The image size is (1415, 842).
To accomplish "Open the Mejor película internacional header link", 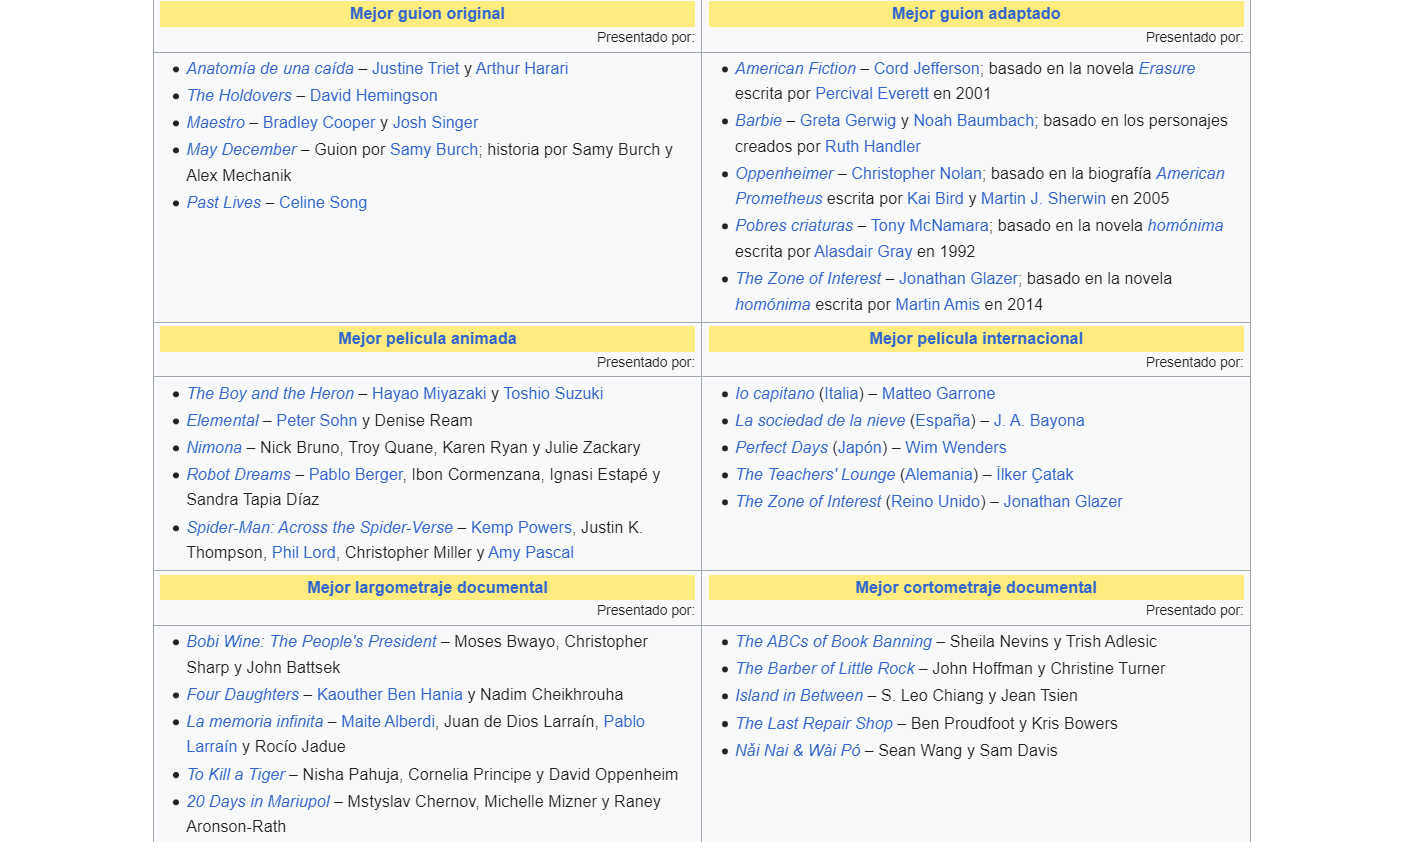I will [x=976, y=339].
